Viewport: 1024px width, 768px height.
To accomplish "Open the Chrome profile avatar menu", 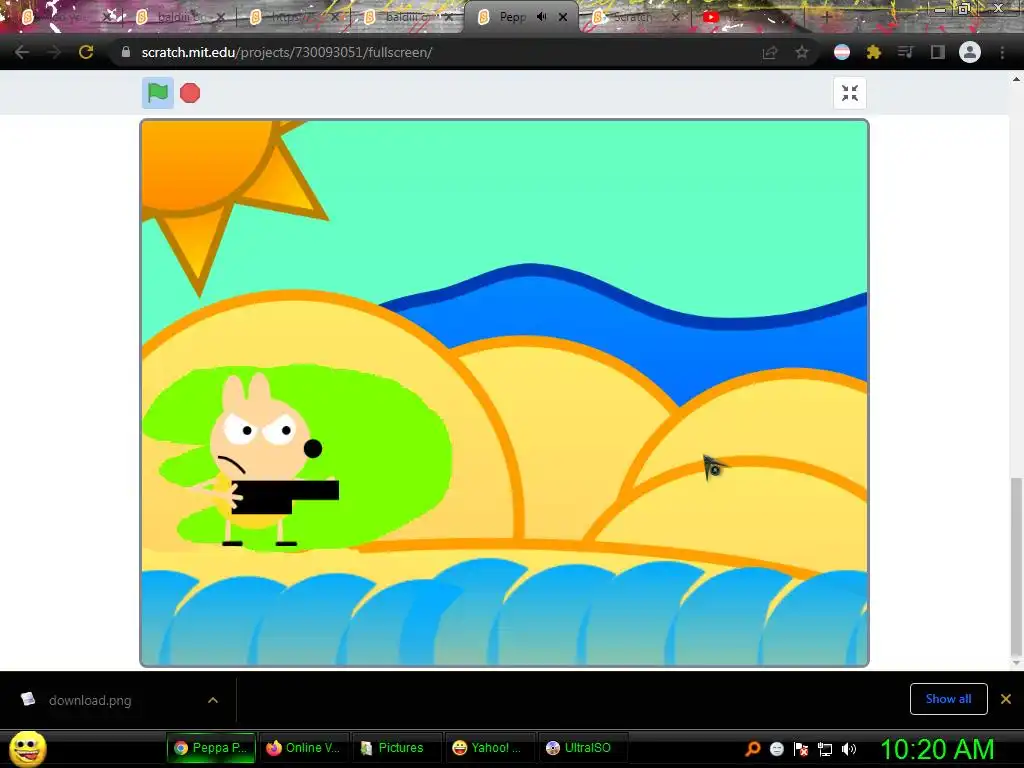I will point(970,52).
